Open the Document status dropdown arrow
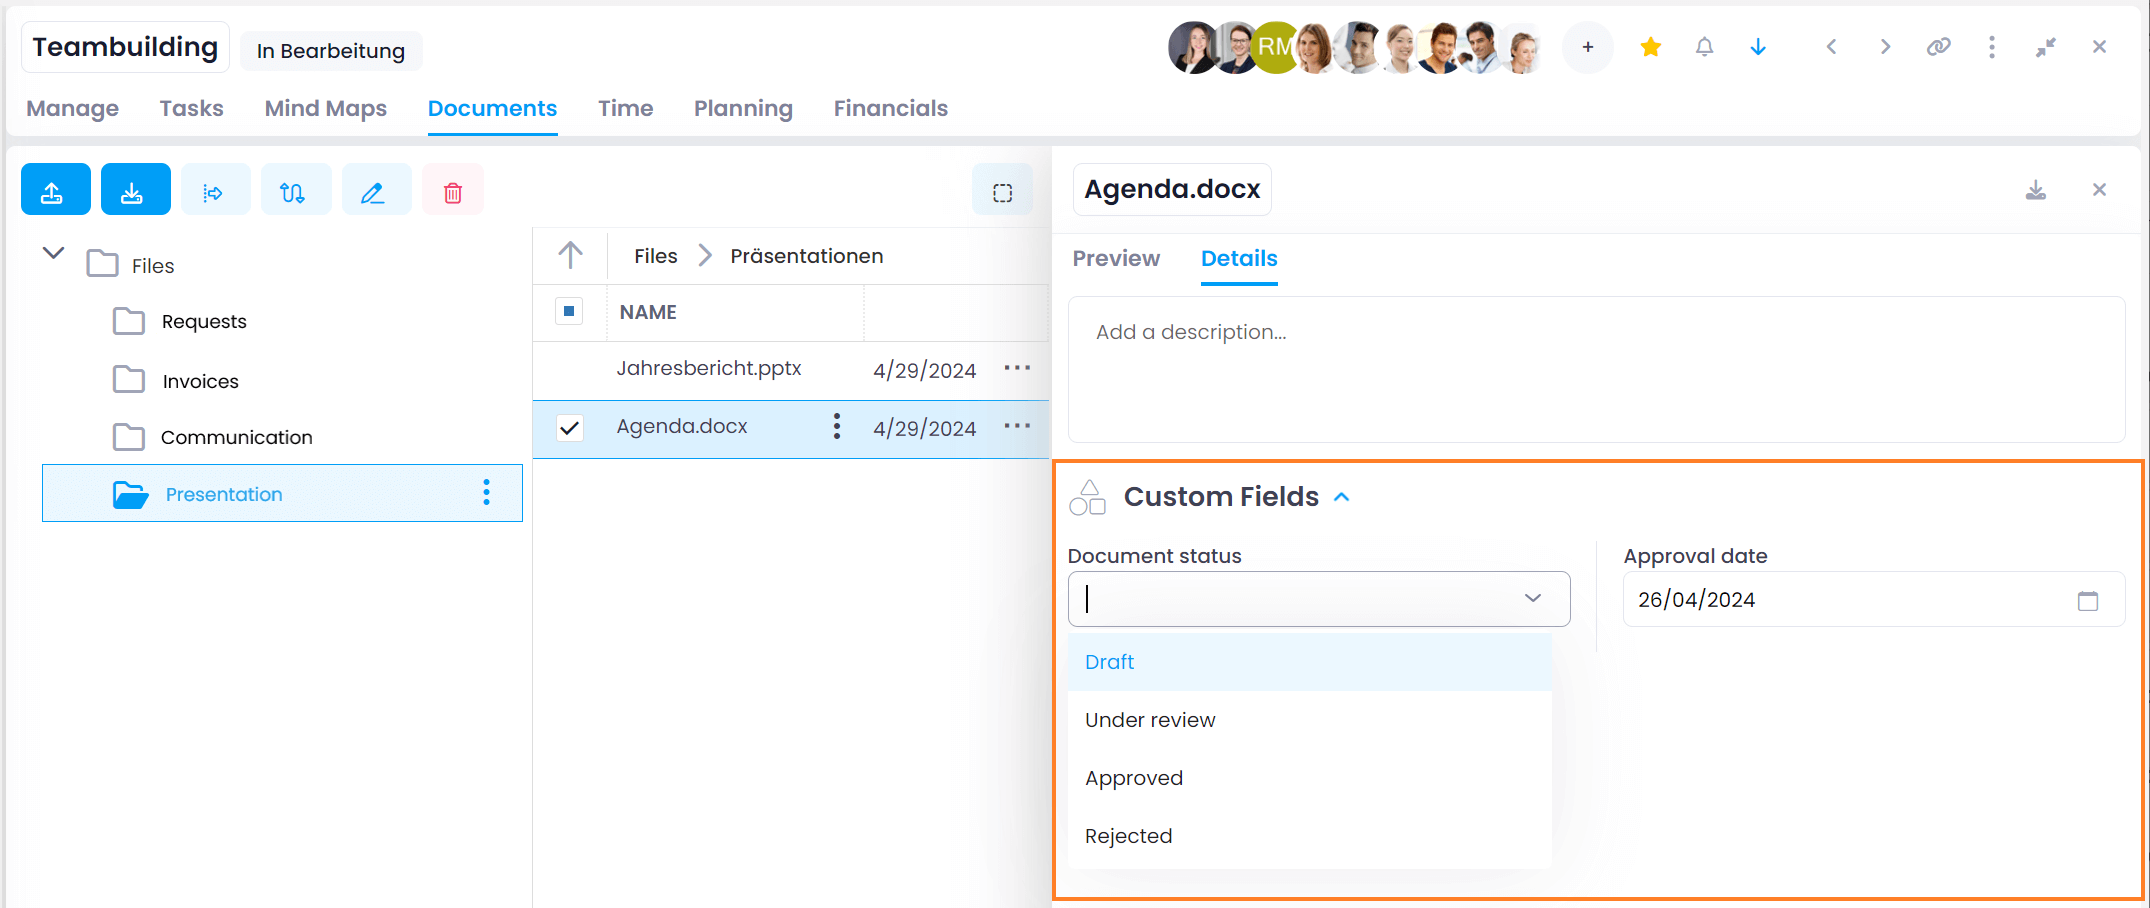Viewport: 2150px width, 908px height. [1532, 598]
